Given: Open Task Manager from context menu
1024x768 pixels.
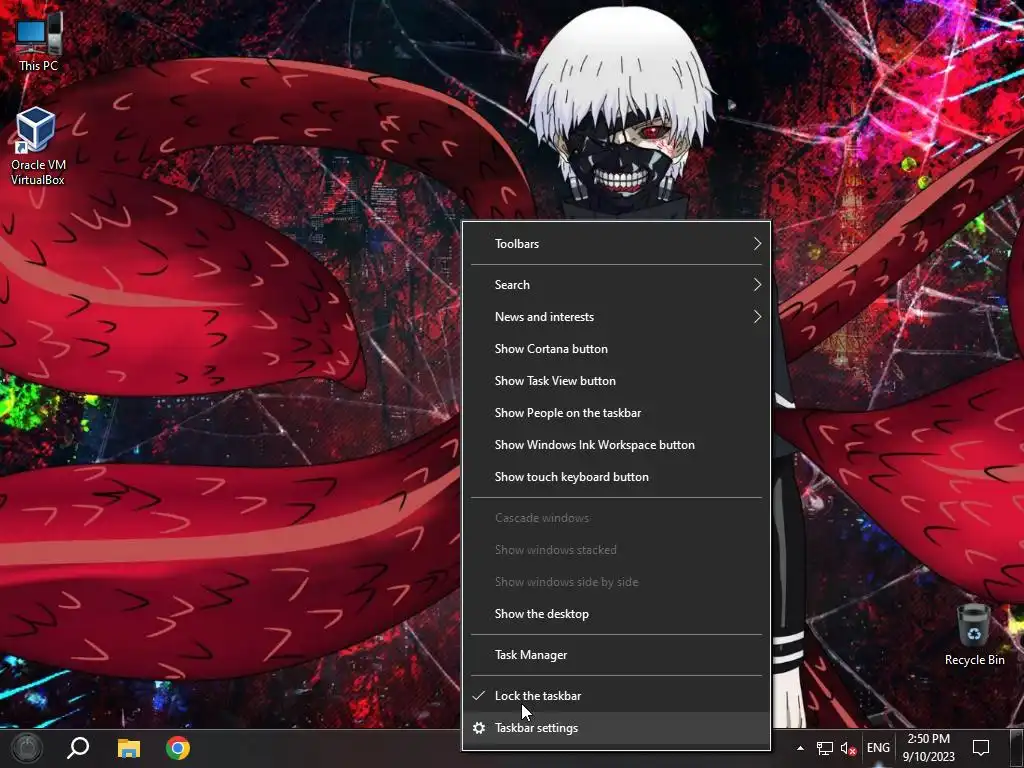Looking at the screenshot, I should tap(616, 655).
